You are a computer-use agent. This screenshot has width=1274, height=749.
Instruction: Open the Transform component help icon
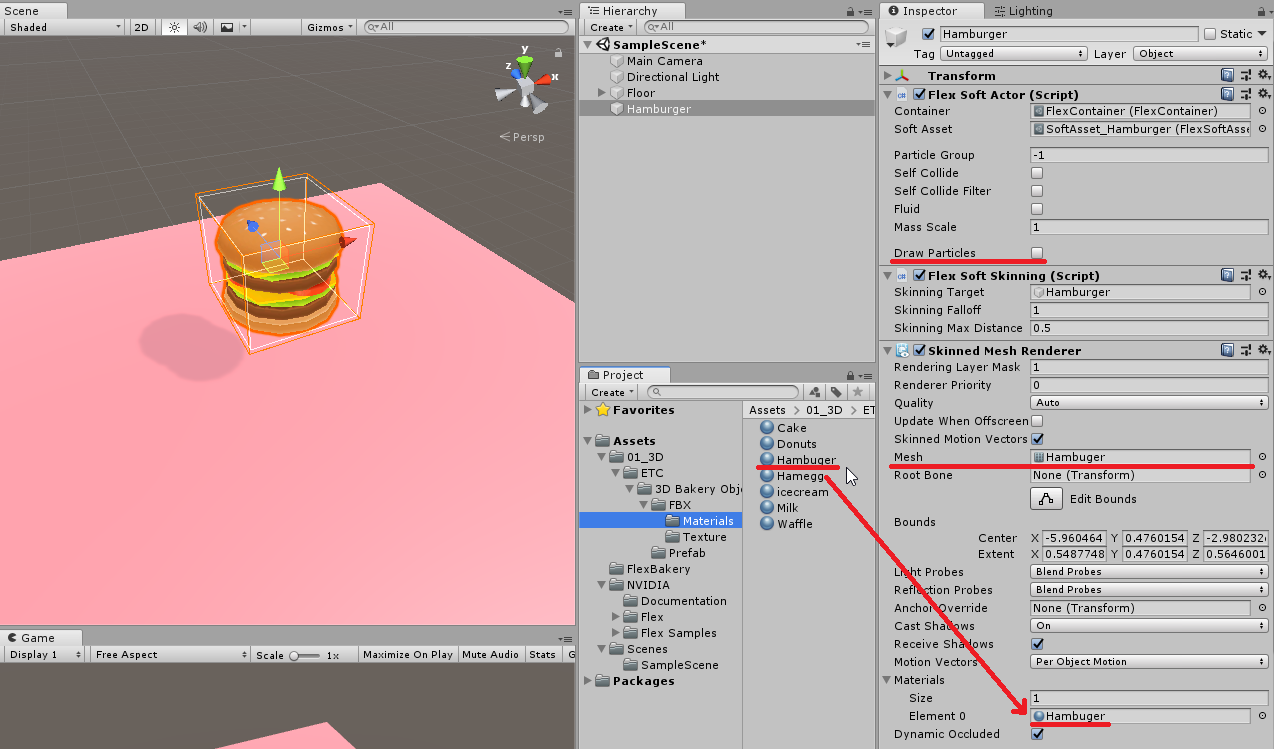pos(1229,75)
